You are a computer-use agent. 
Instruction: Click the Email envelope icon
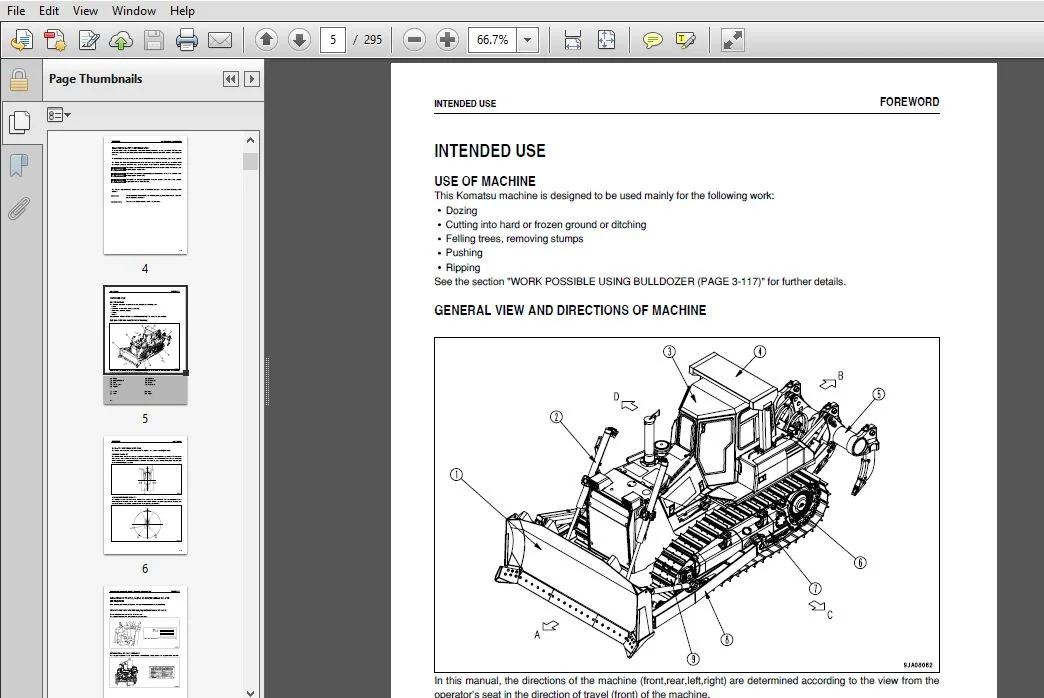(x=220, y=40)
